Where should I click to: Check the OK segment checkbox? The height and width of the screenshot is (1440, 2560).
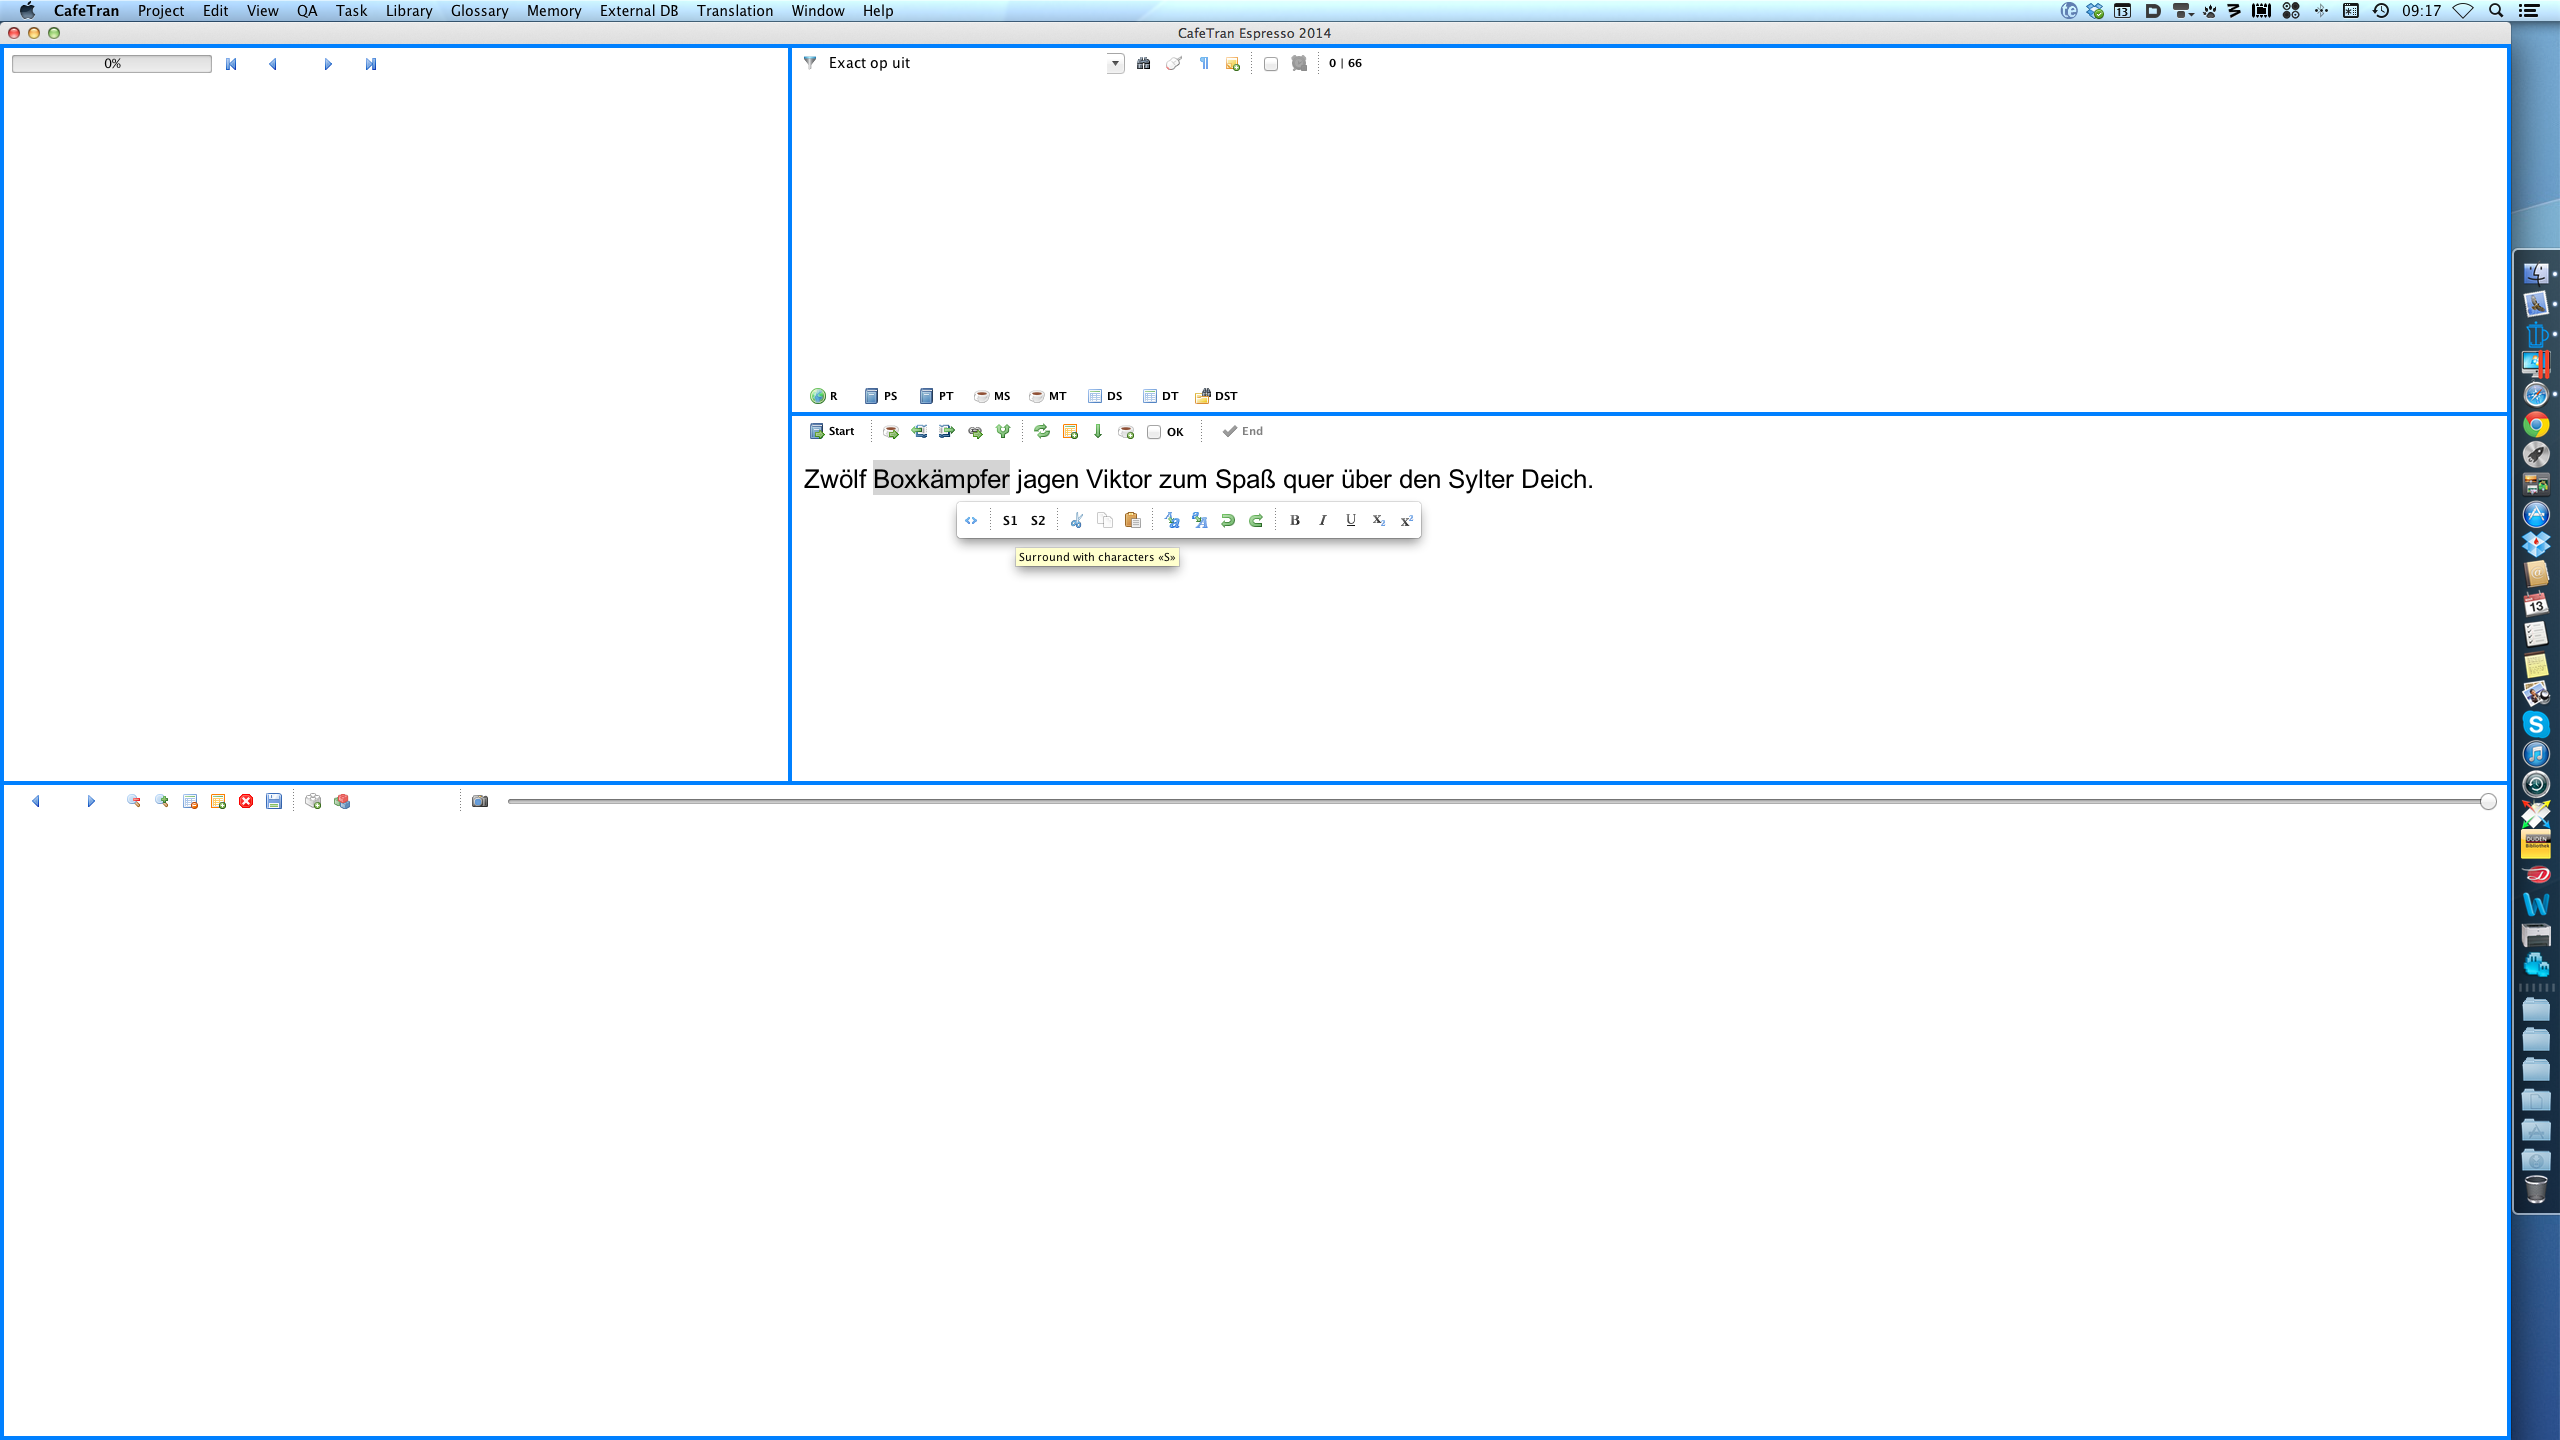pos(1154,432)
